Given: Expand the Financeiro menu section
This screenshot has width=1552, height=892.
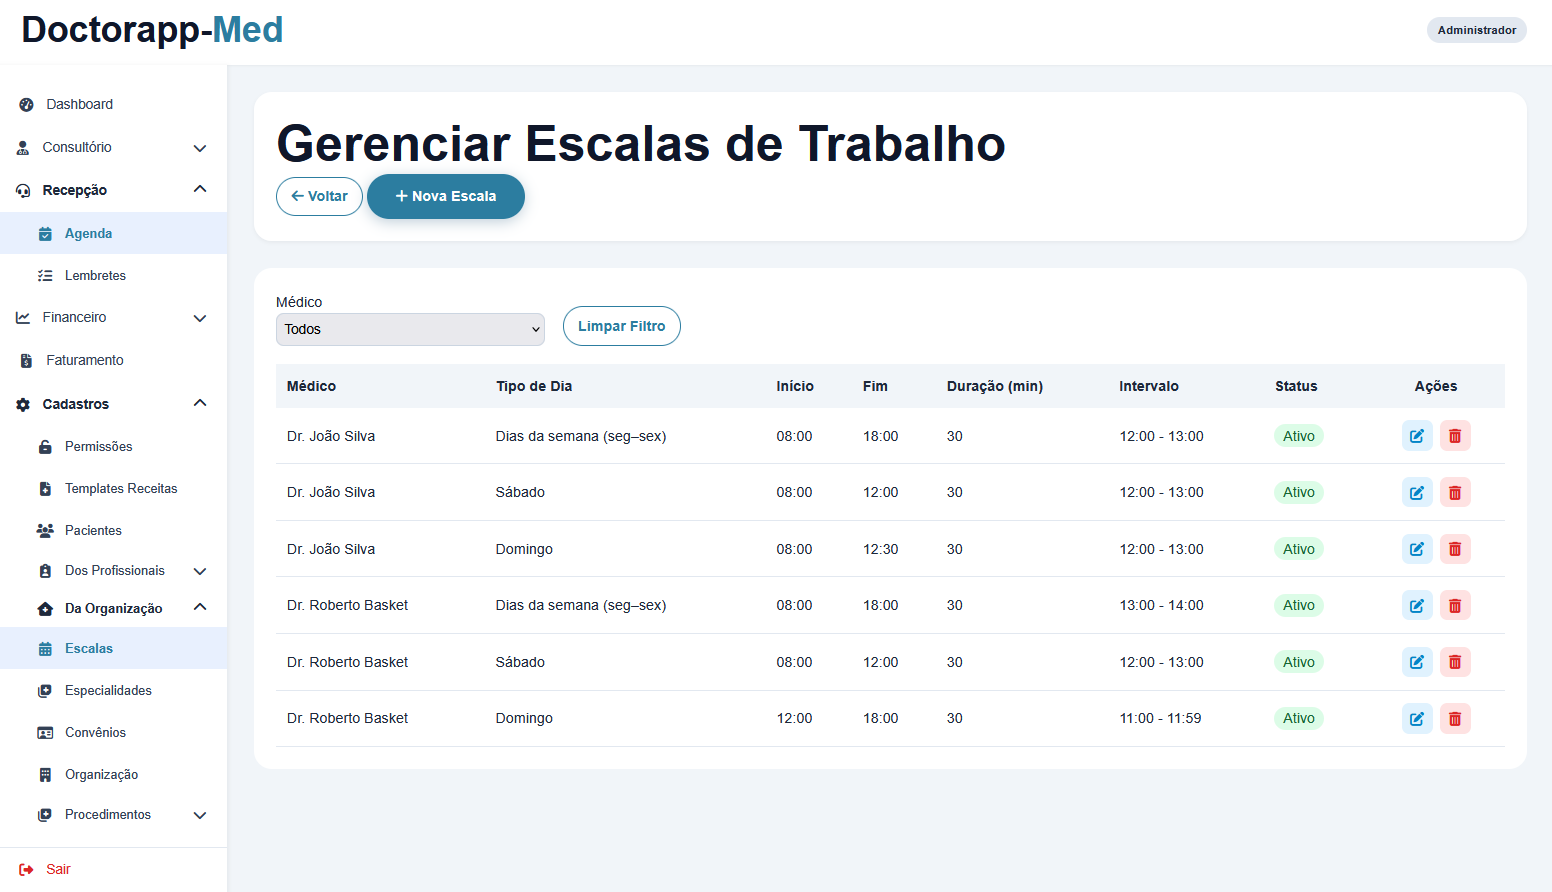Looking at the screenshot, I should coord(113,317).
